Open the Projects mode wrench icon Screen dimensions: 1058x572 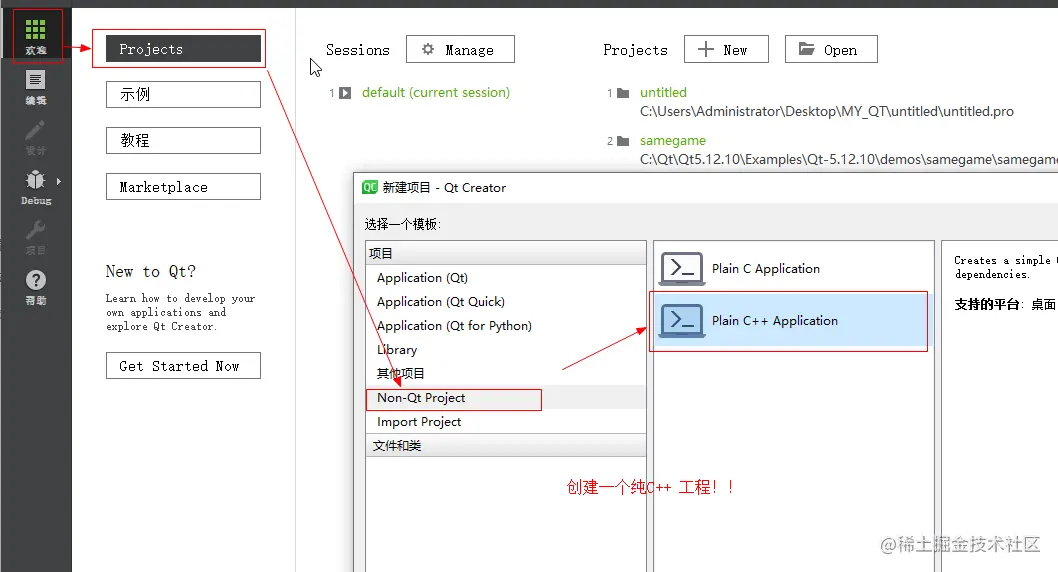[x=35, y=230]
